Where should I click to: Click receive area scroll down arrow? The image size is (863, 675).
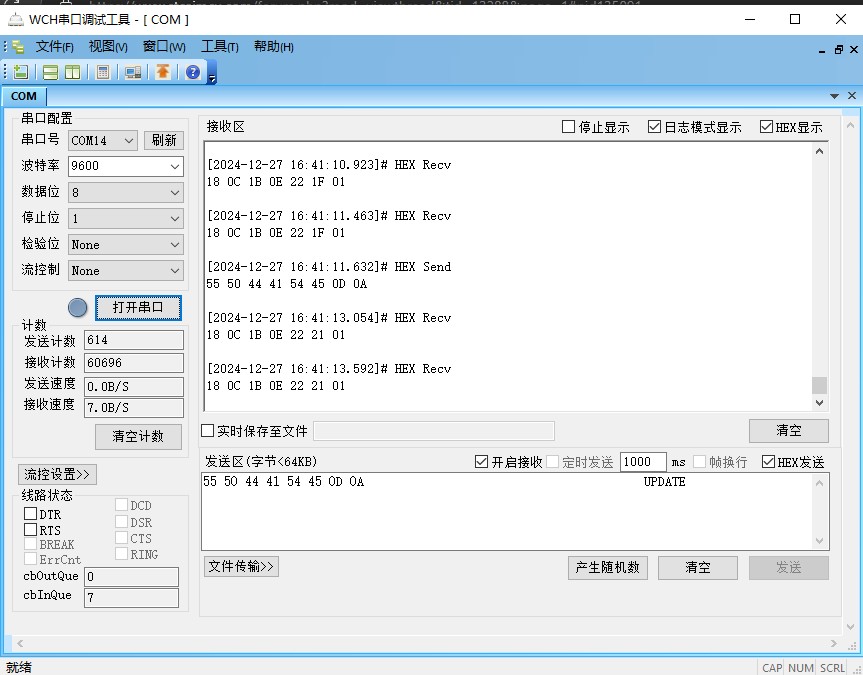(x=820, y=403)
